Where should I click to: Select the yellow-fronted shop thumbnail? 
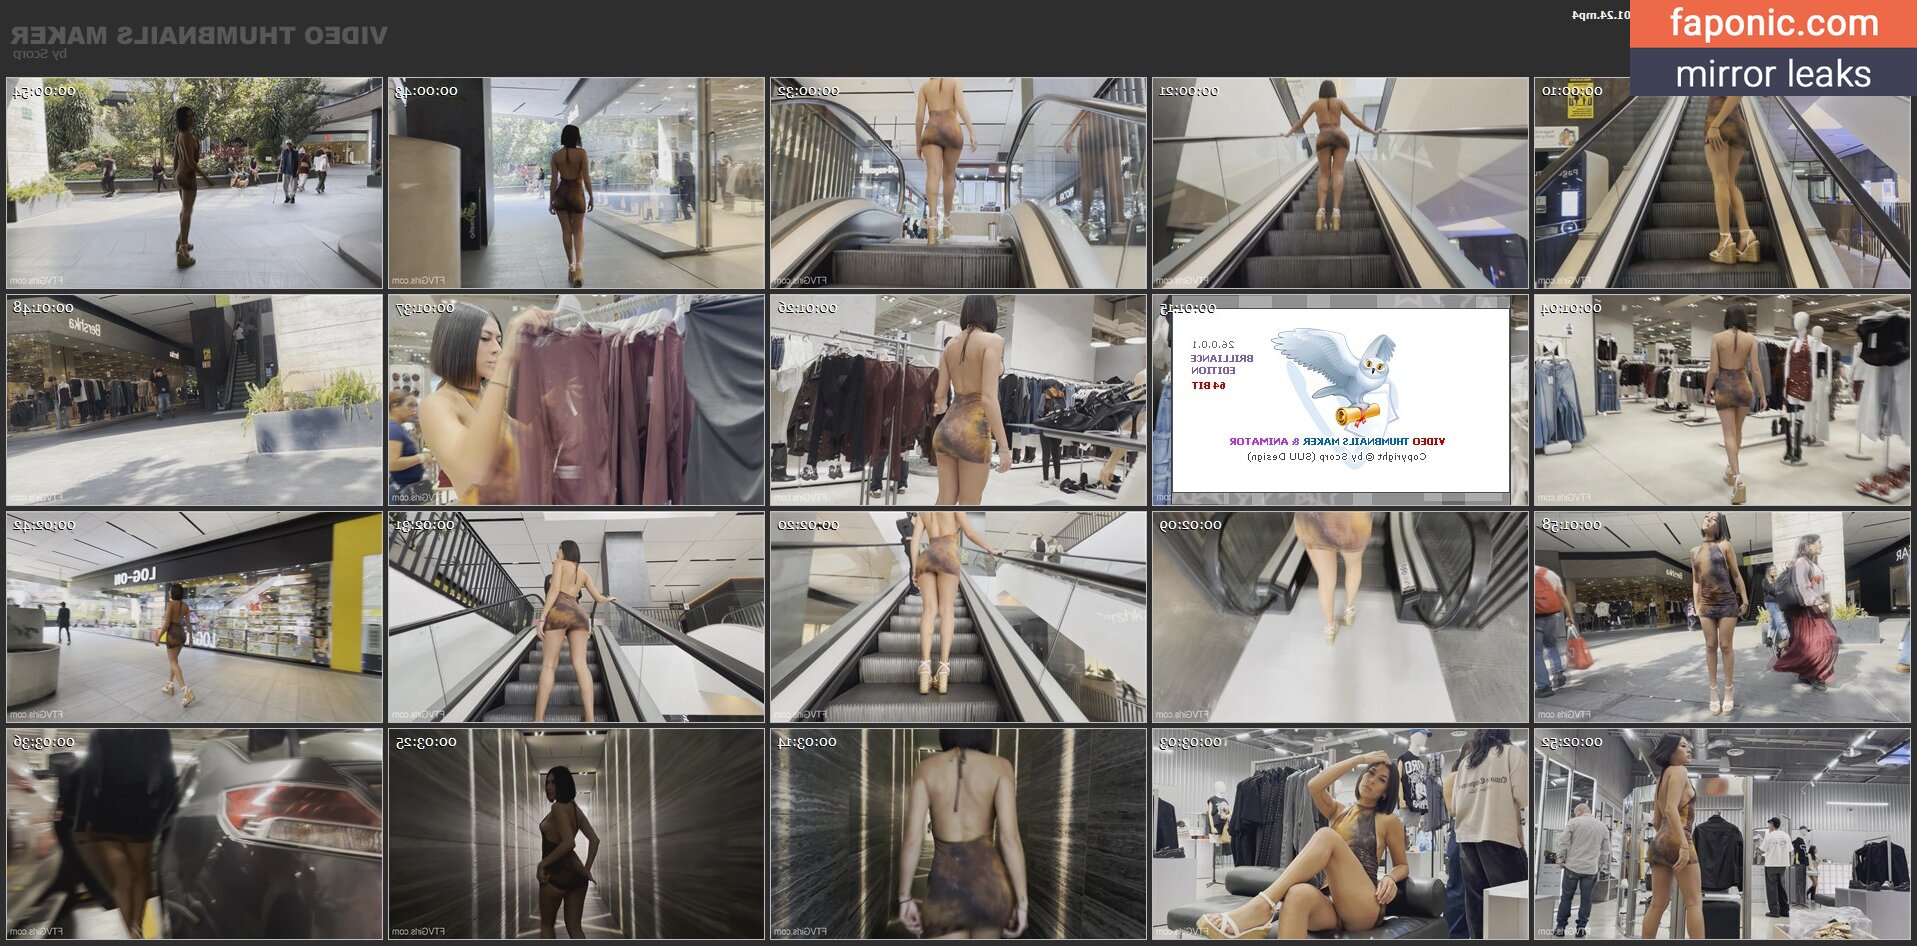click(194, 617)
